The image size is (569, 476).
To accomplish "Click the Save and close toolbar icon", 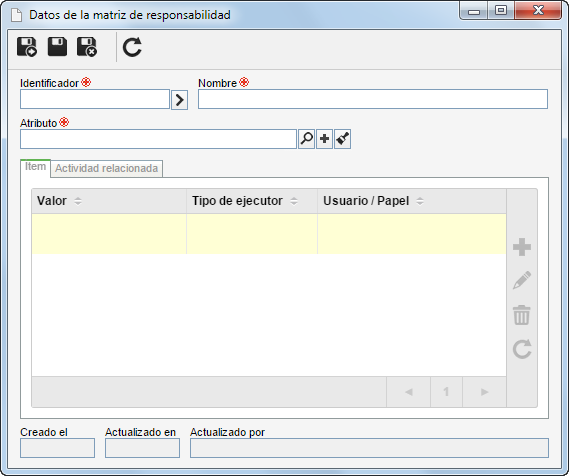I will click(x=87, y=47).
